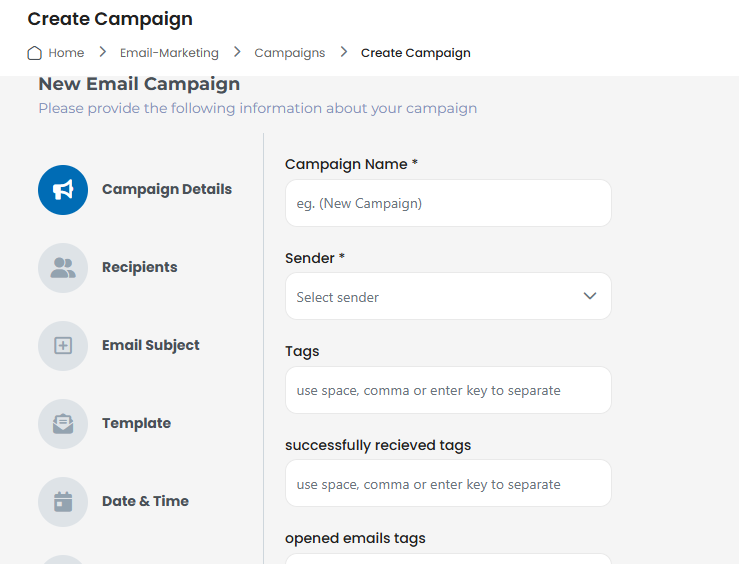This screenshot has height=564, width=739.
Task: Open the Campaigns breadcrumb link
Action: click(x=290, y=53)
